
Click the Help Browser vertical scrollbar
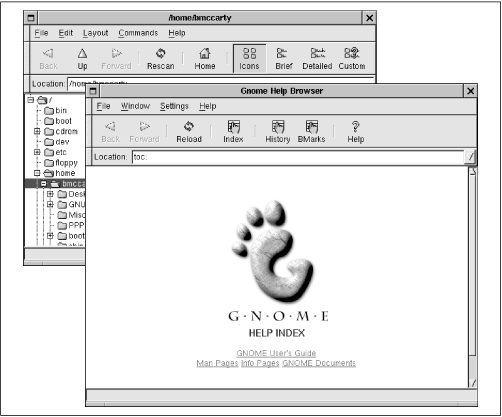tap(472, 277)
